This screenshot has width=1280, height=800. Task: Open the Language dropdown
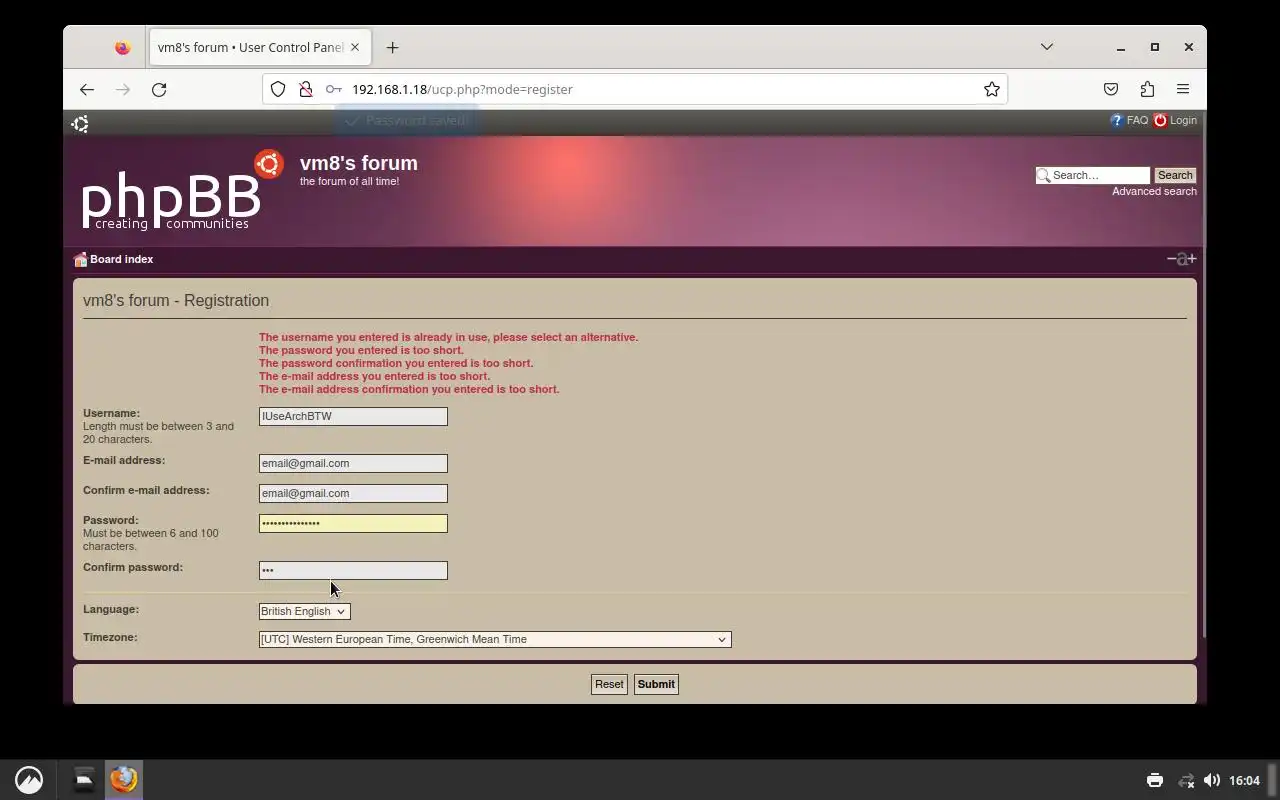point(304,611)
